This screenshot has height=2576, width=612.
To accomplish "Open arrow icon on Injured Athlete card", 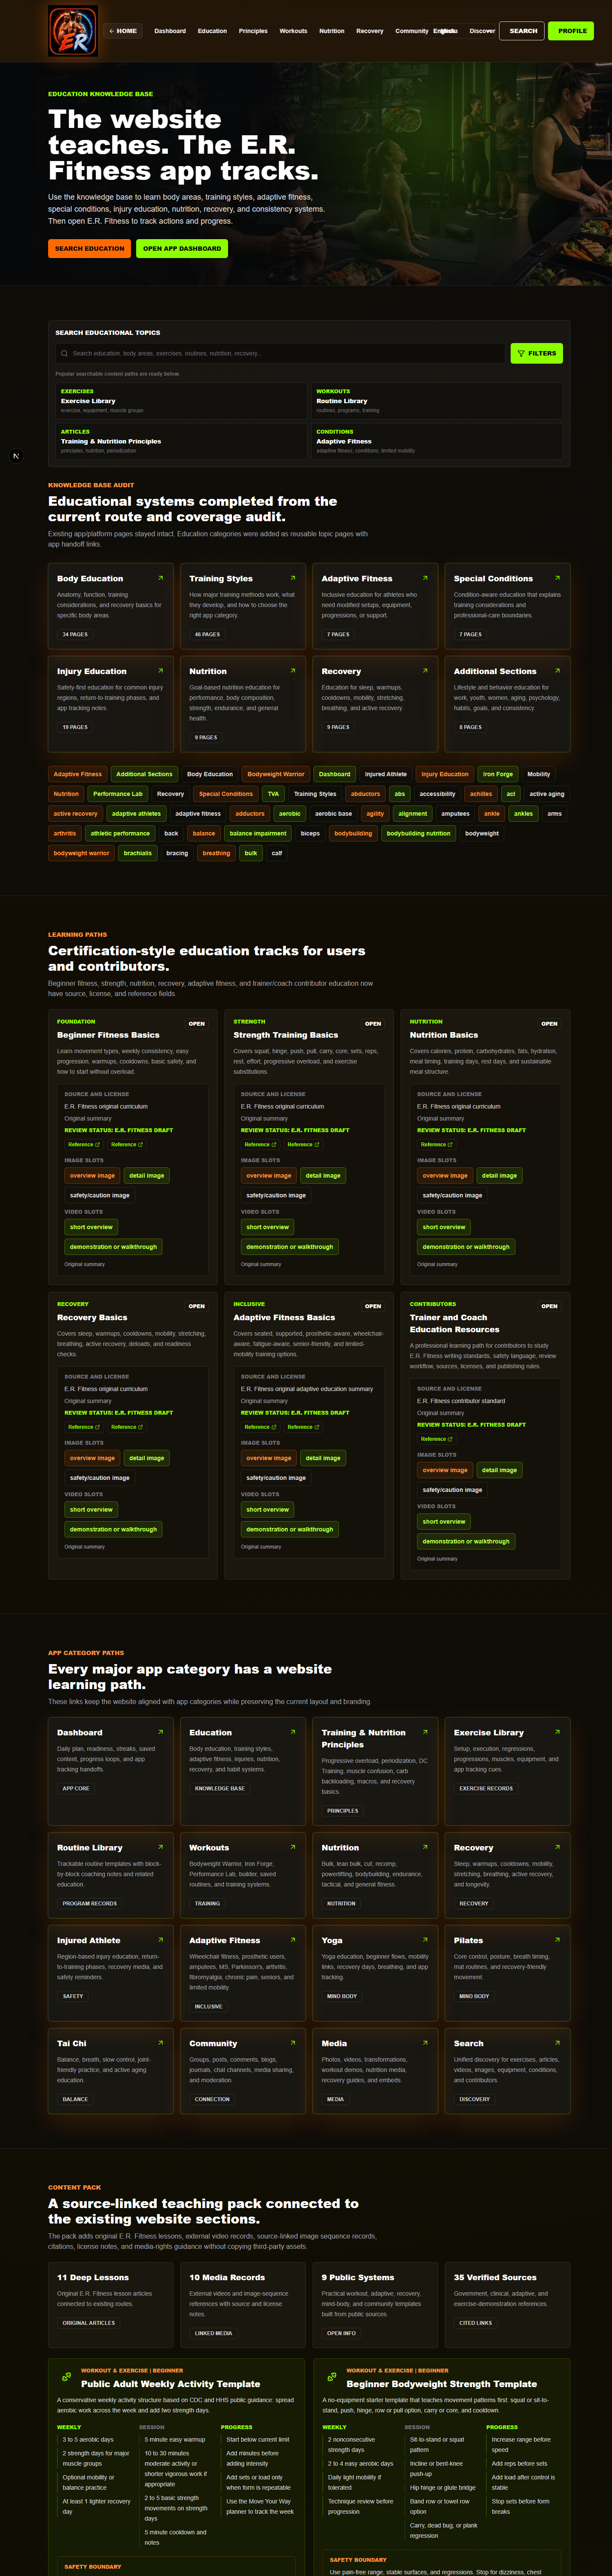I will (x=160, y=1940).
